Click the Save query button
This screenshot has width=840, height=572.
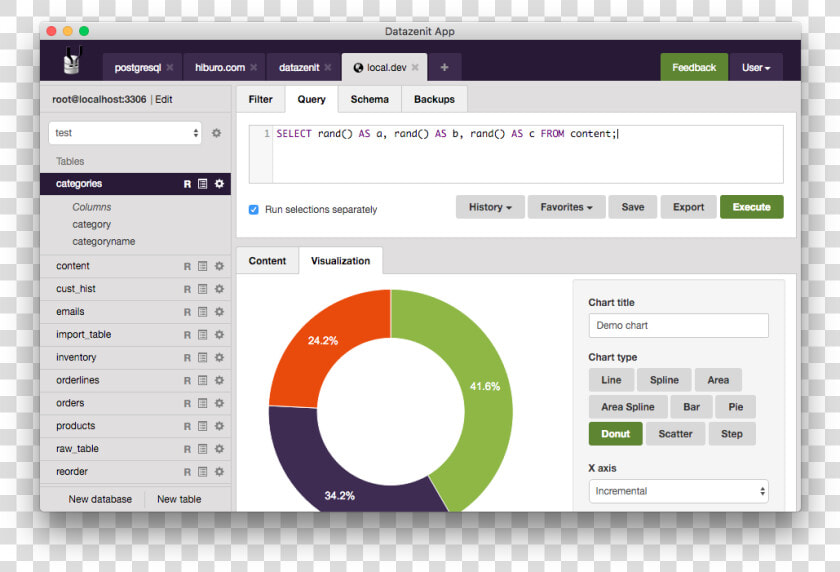pos(633,207)
